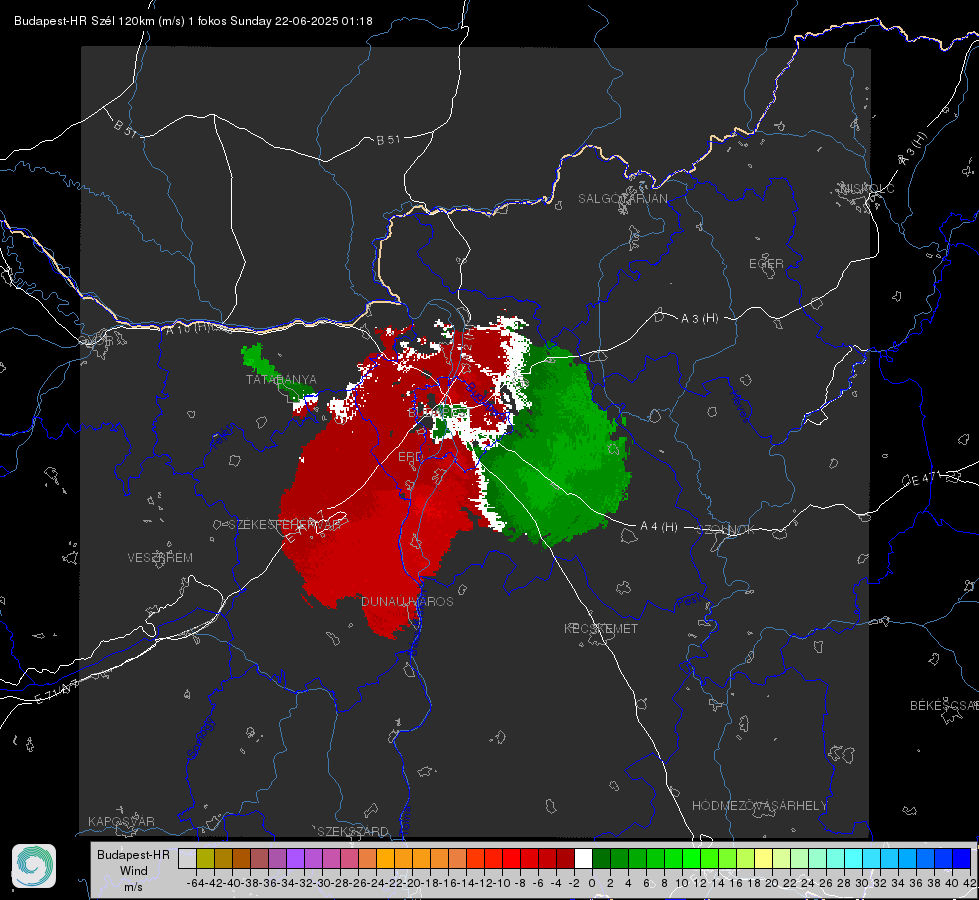Click the legend value '-64' tick label
Screen dimensions: 979x900
coord(196,883)
